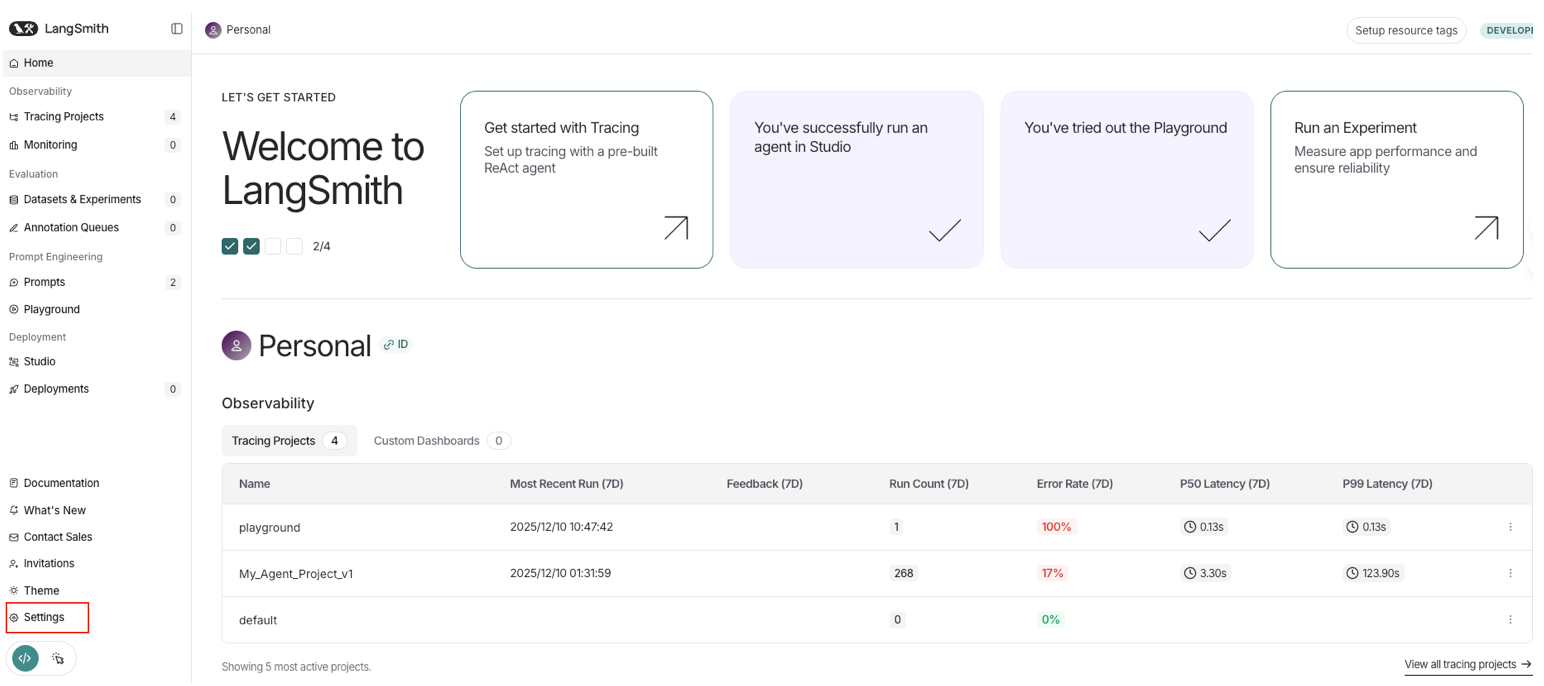1544x686 pixels.
Task: Open the arrow on Get started with Tracing card
Action: click(676, 228)
